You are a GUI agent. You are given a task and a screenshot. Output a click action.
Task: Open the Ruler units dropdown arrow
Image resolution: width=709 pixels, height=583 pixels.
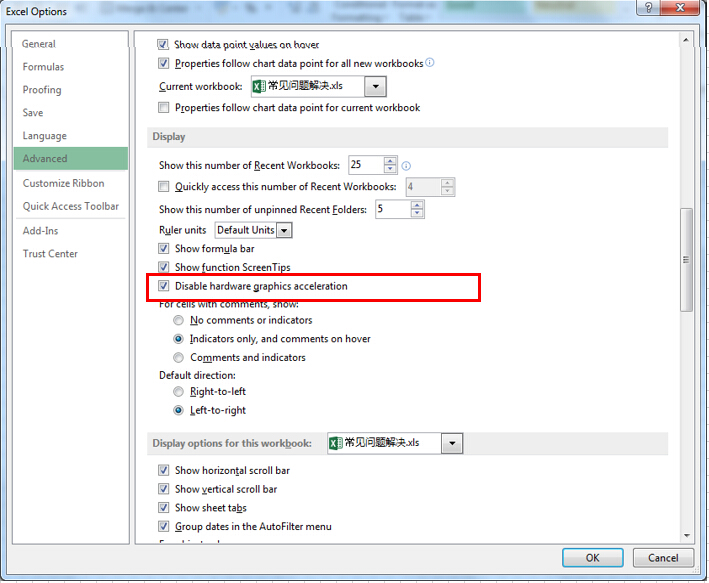pyautogui.click(x=284, y=230)
